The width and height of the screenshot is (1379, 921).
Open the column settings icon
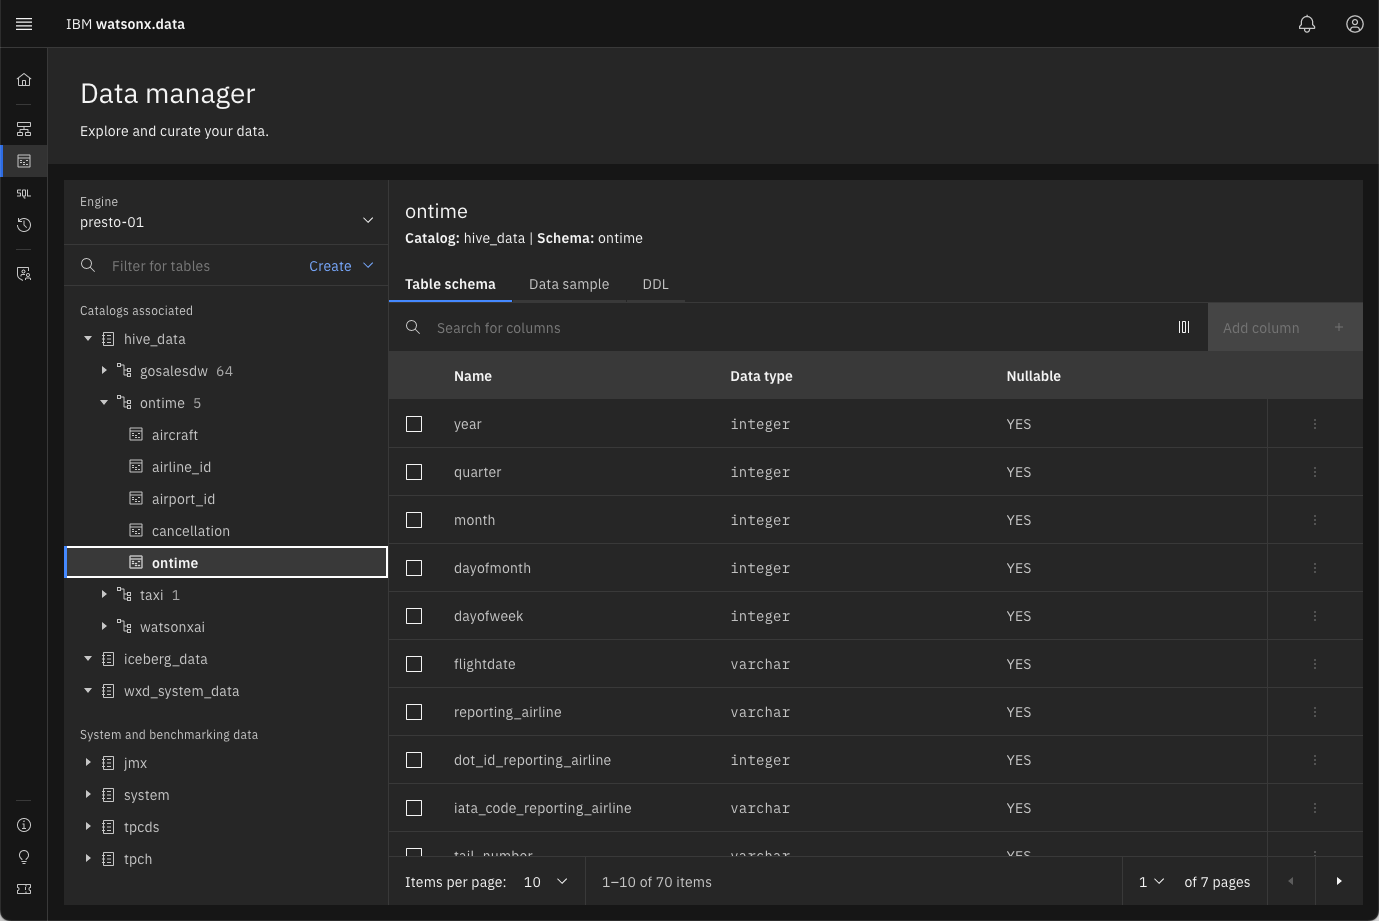point(1184,327)
